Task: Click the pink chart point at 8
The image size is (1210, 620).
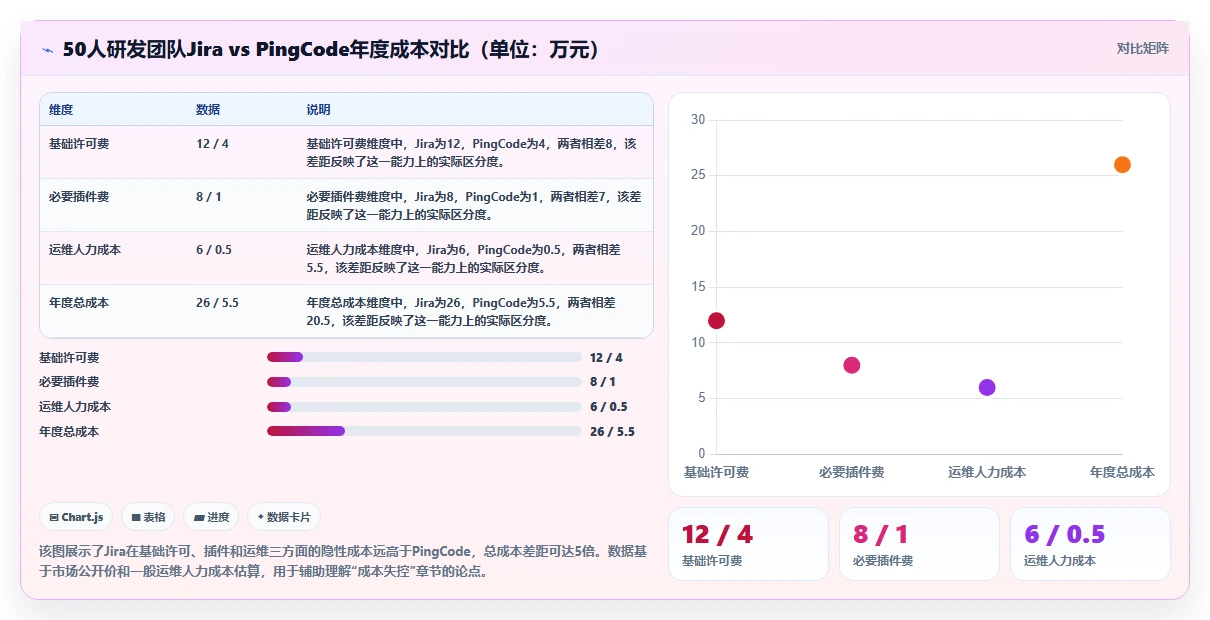Action: pos(851,365)
